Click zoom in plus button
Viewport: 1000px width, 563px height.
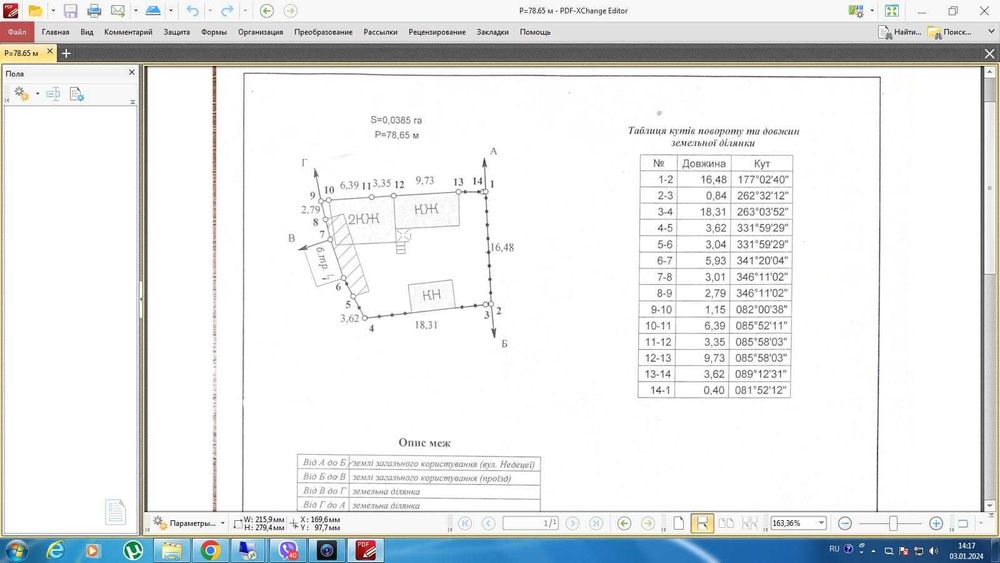pyautogui.click(x=936, y=523)
